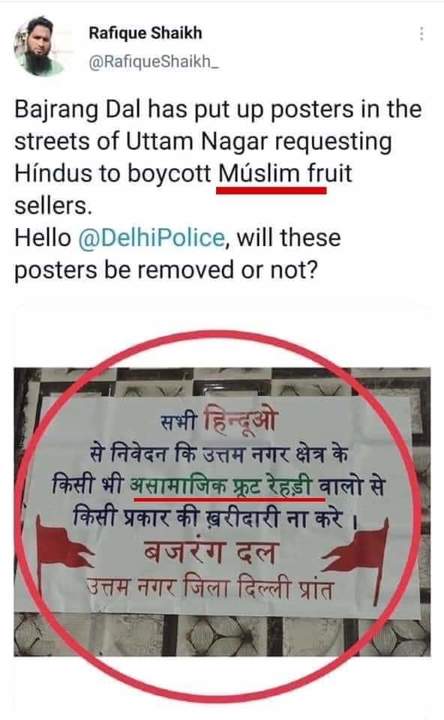Click the सभी हिन्दुओ line on poster
The width and height of the screenshot is (444, 720).
(x=219, y=418)
